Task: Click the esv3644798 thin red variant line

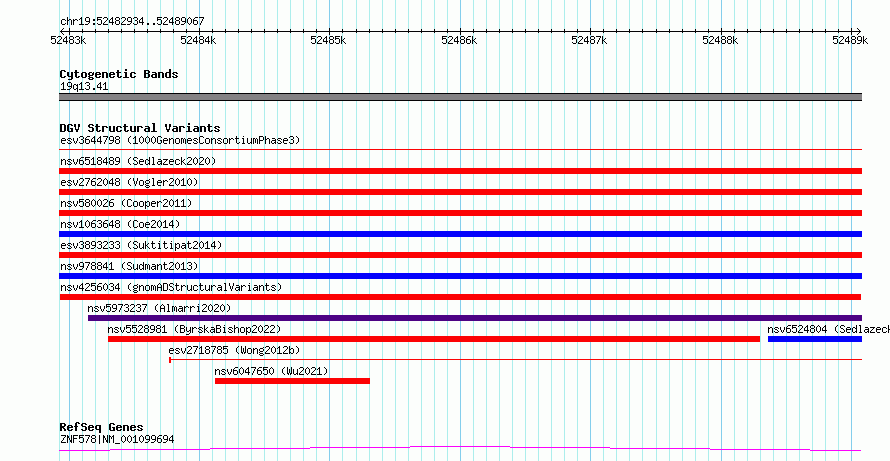Action: 460,150
